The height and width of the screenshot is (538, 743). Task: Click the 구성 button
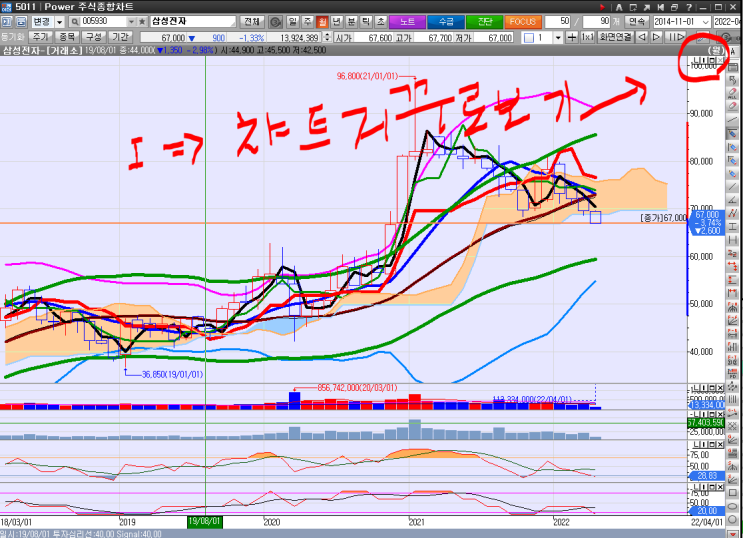[94, 37]
